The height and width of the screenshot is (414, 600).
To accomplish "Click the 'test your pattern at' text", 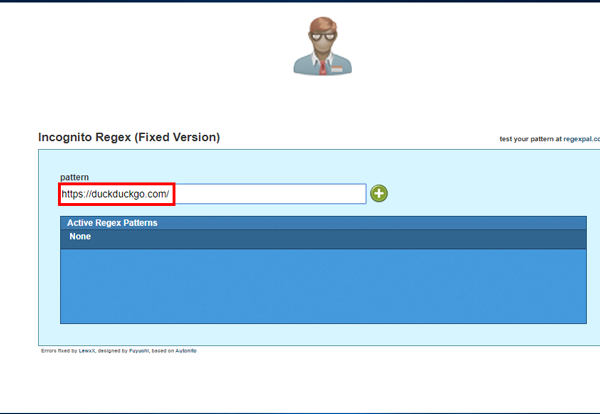I will pos(532,139).
